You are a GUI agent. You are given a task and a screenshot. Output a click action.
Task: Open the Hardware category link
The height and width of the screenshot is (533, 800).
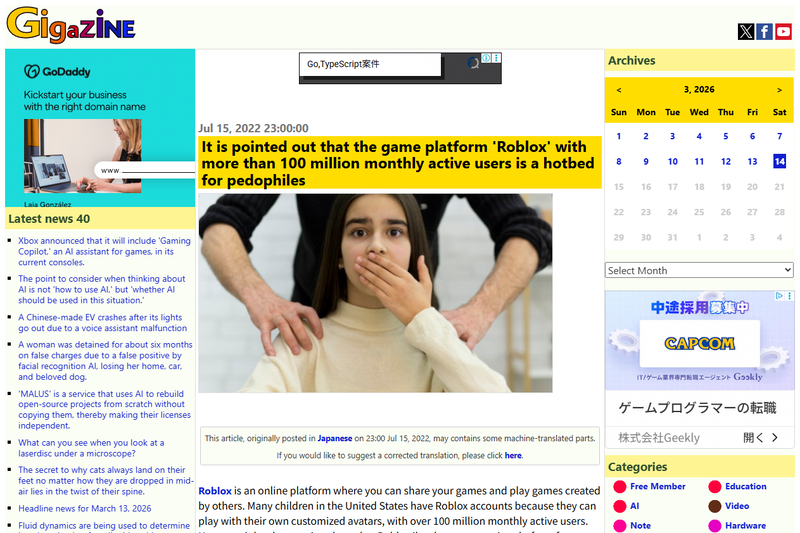[x=745, y=525]
